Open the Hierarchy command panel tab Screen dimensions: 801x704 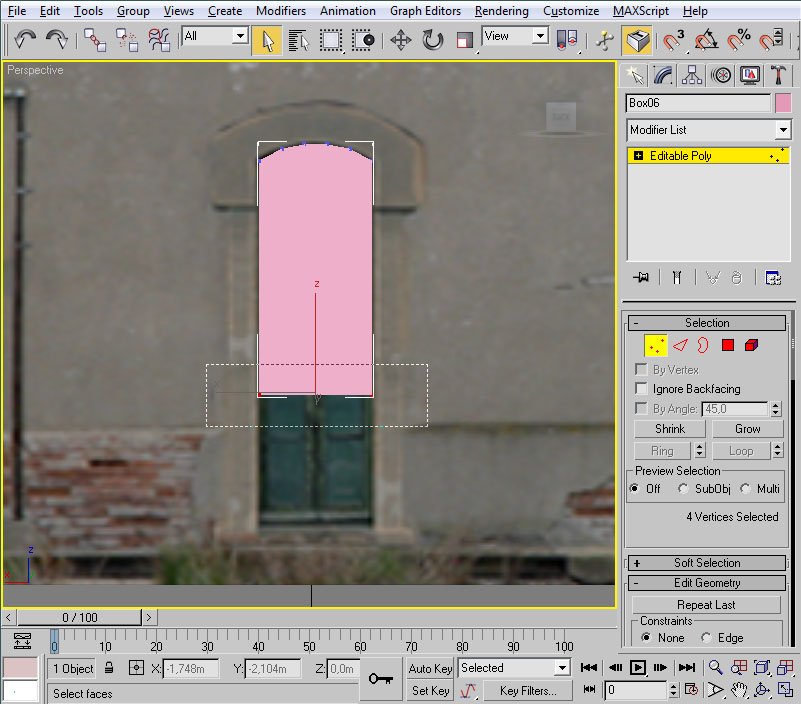[691, 75]
